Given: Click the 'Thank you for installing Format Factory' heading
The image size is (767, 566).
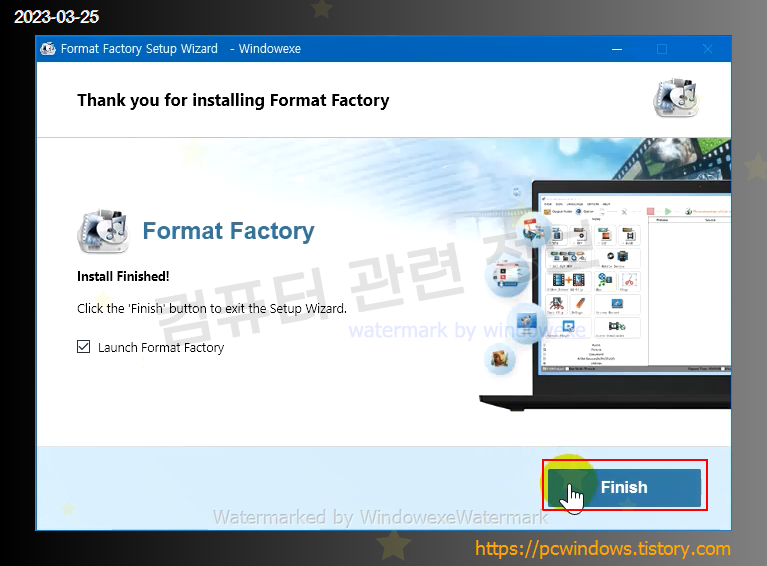Looking at the screenshot, I should [x=233, y=100].
